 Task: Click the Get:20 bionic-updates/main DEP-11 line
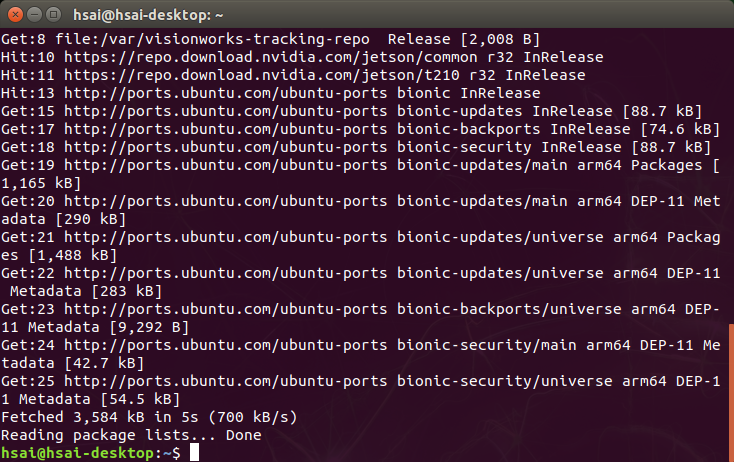tap(360, 201)
